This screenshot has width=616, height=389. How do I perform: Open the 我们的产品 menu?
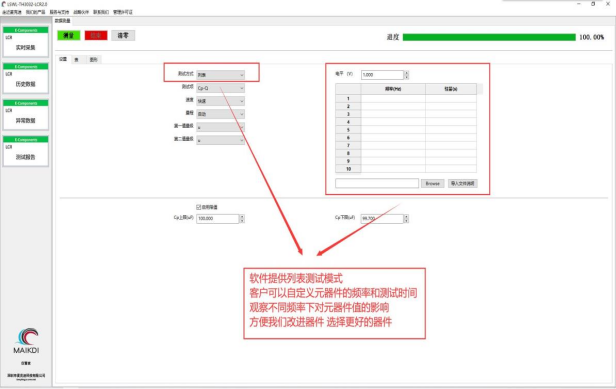pyautogui.click(x=36, y=12)
